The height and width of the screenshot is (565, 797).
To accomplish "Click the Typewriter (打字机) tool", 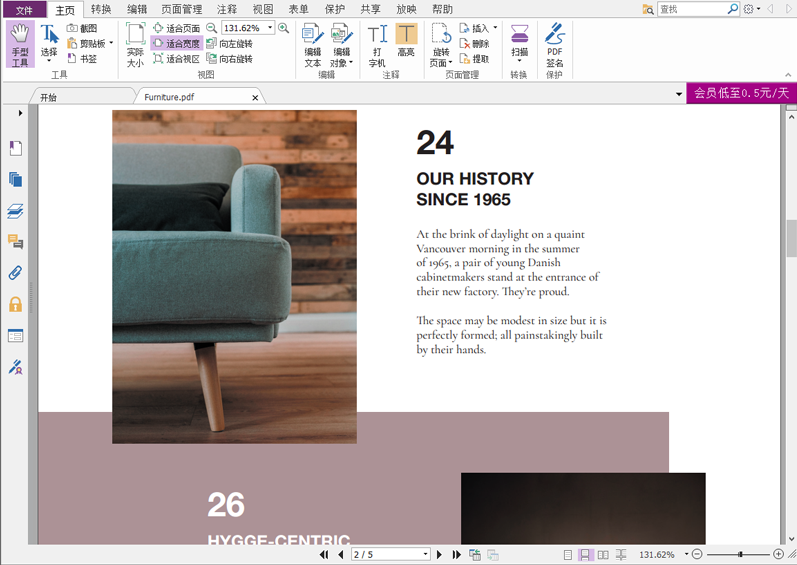I will point(377,45).
